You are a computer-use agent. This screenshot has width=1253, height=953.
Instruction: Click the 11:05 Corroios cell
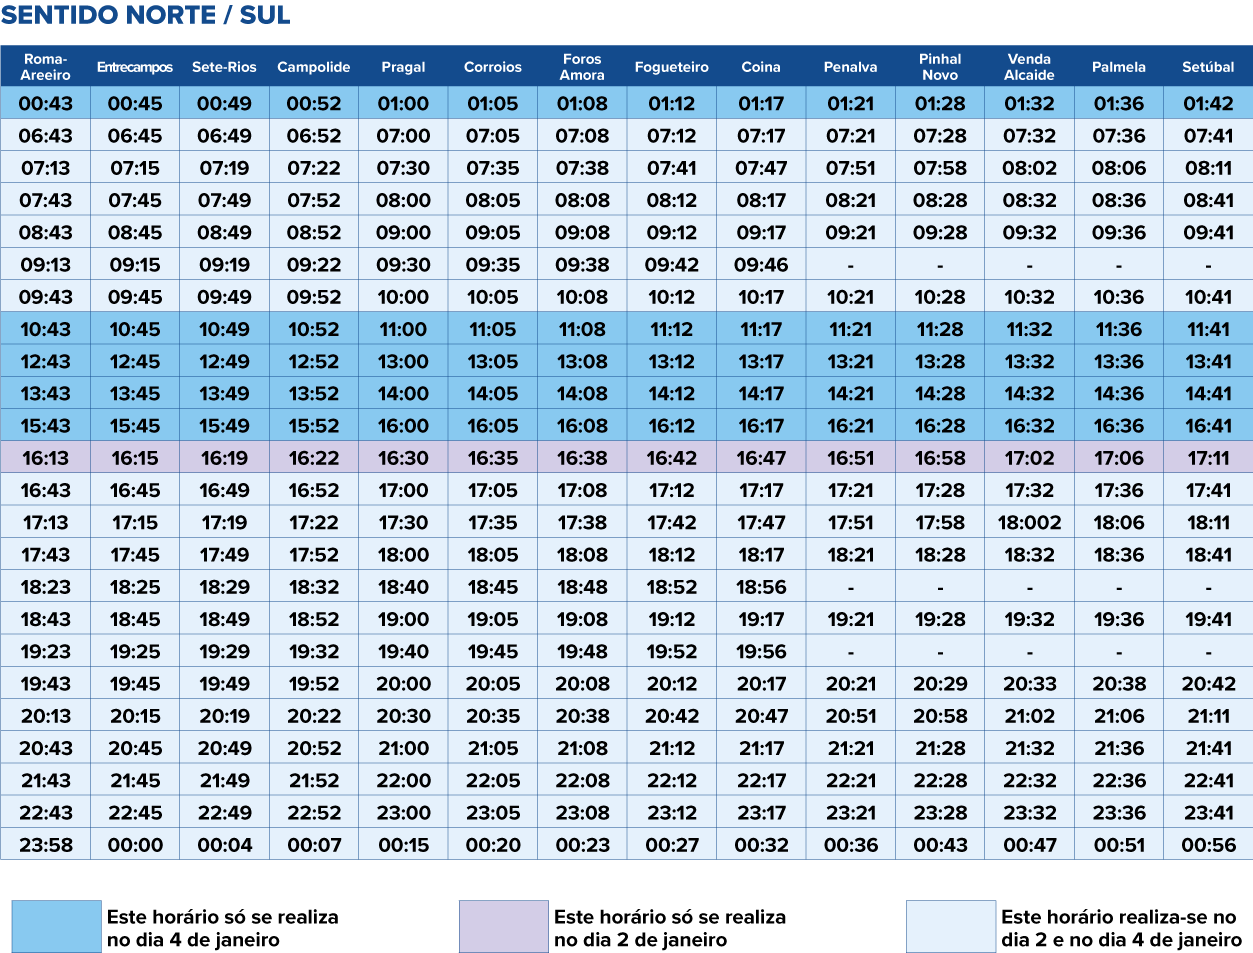pyautogui.click(x=493, y=329)
